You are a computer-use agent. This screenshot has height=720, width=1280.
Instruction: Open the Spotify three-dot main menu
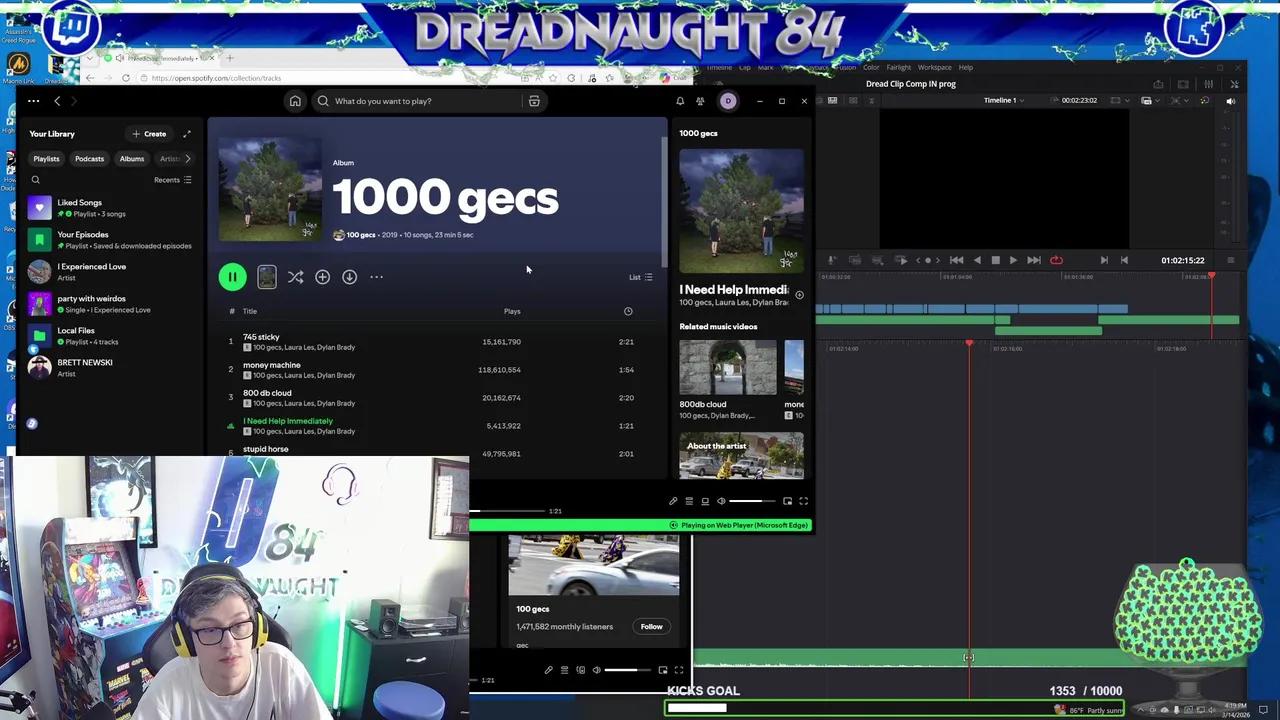coord(33,101)
